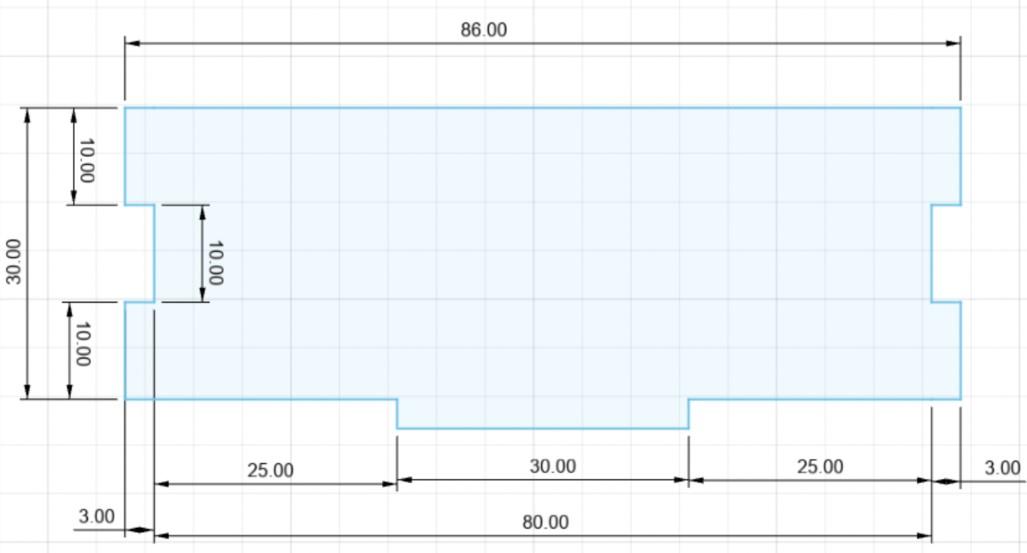Click the lowest vertical 10.00 dimension
Viewport: 1027px width, 553px height.
[83, 344]
